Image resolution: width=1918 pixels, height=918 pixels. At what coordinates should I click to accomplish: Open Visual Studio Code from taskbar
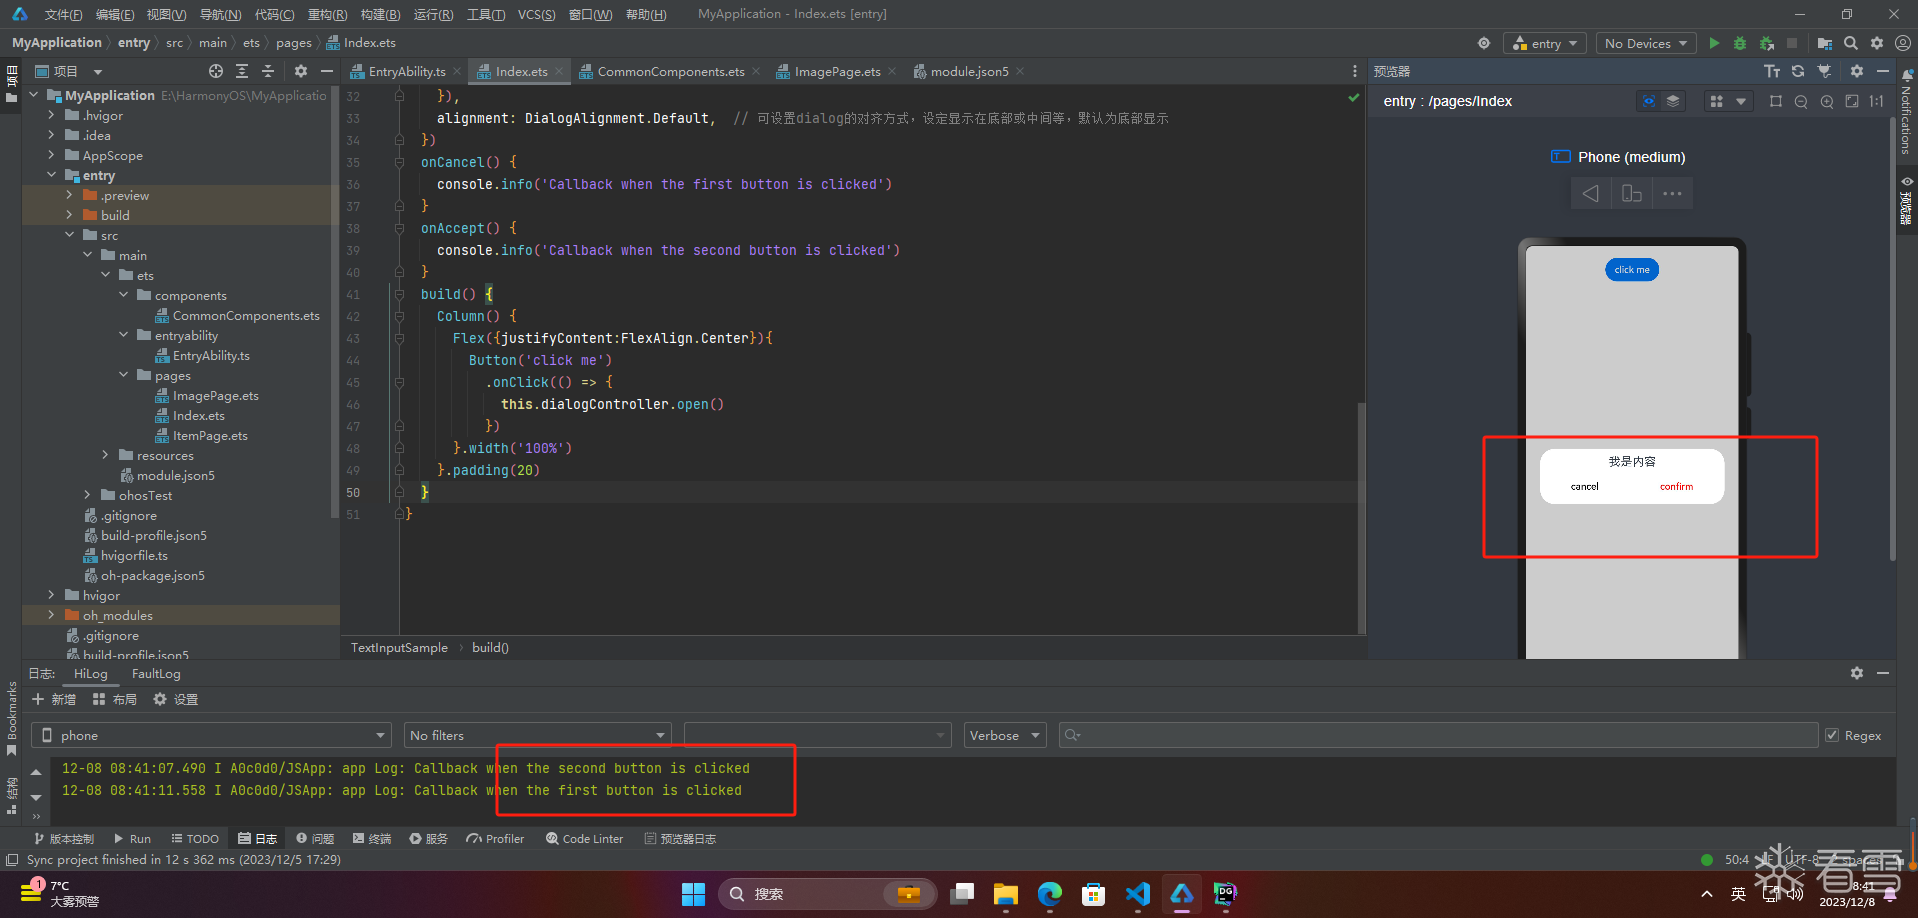1138,894
